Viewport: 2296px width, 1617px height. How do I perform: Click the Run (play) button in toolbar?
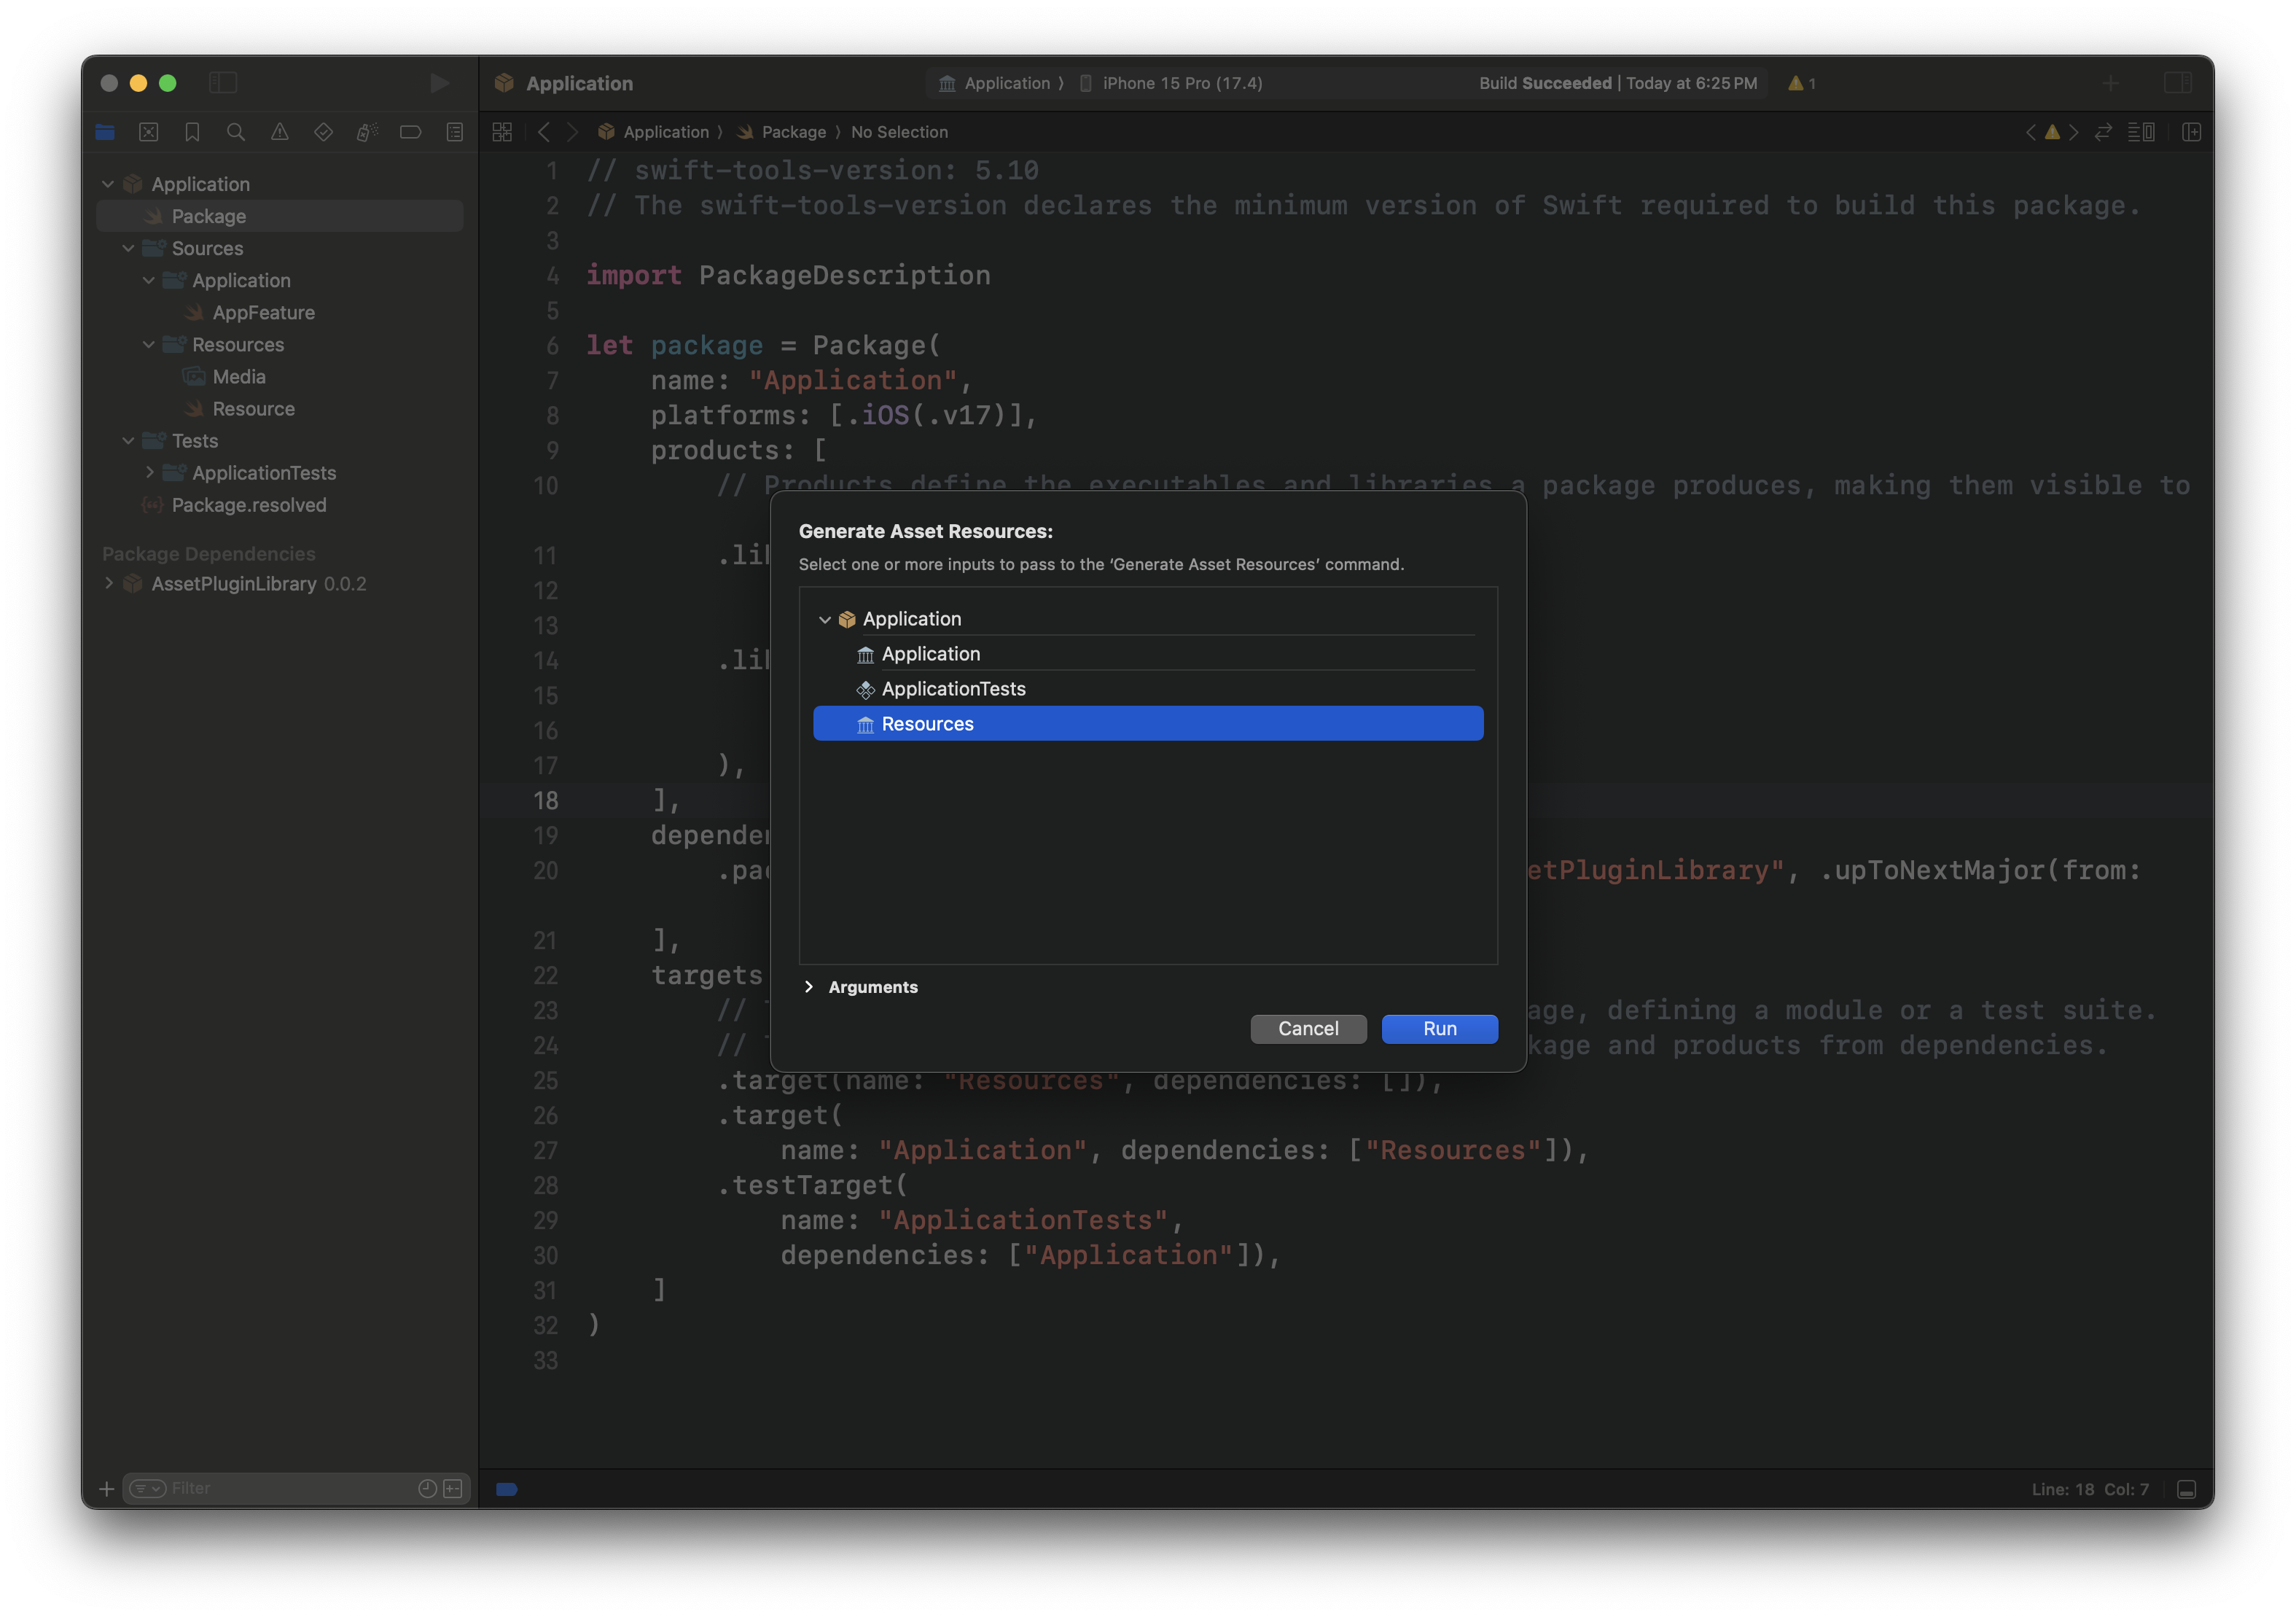(439, 83)
